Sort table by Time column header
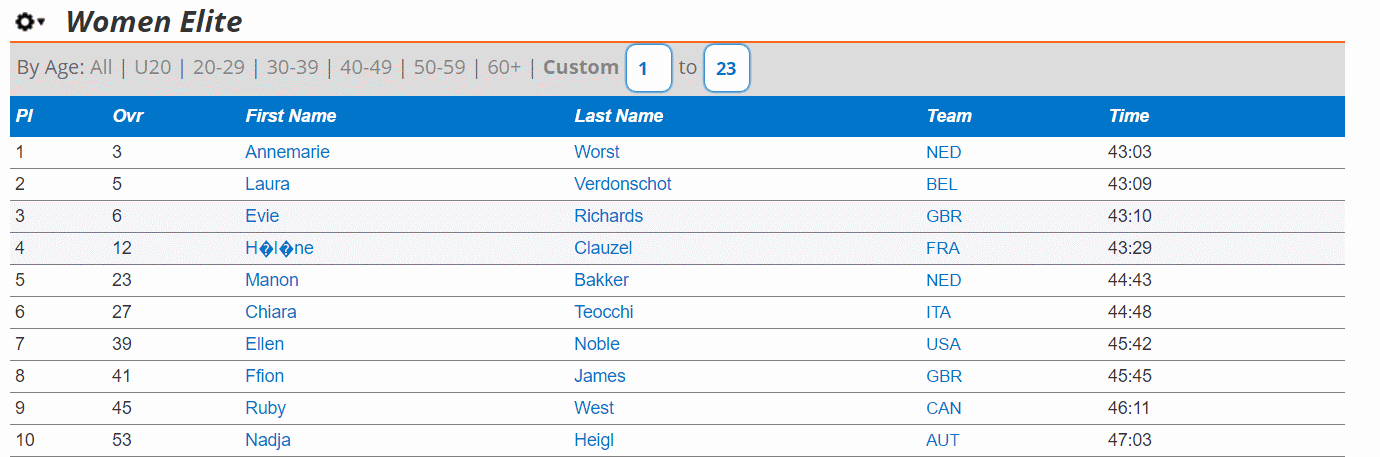 [x=1129, y=116]
